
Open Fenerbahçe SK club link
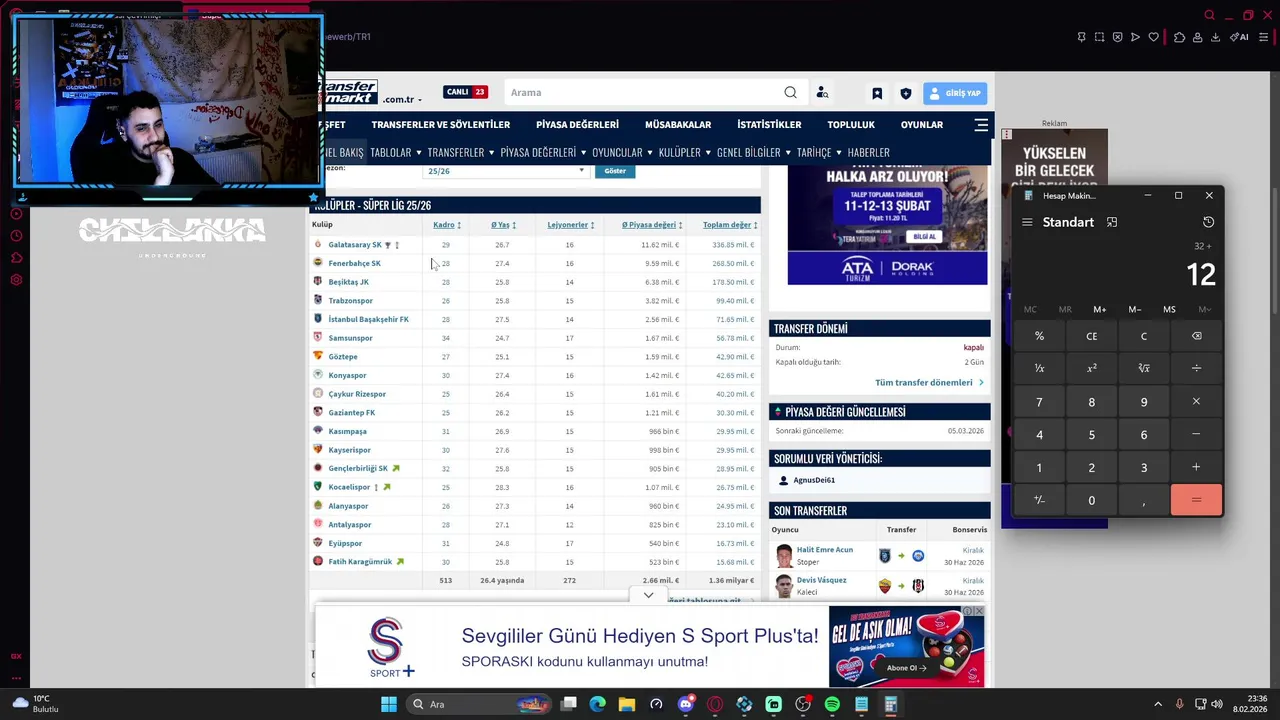point(354,263)
